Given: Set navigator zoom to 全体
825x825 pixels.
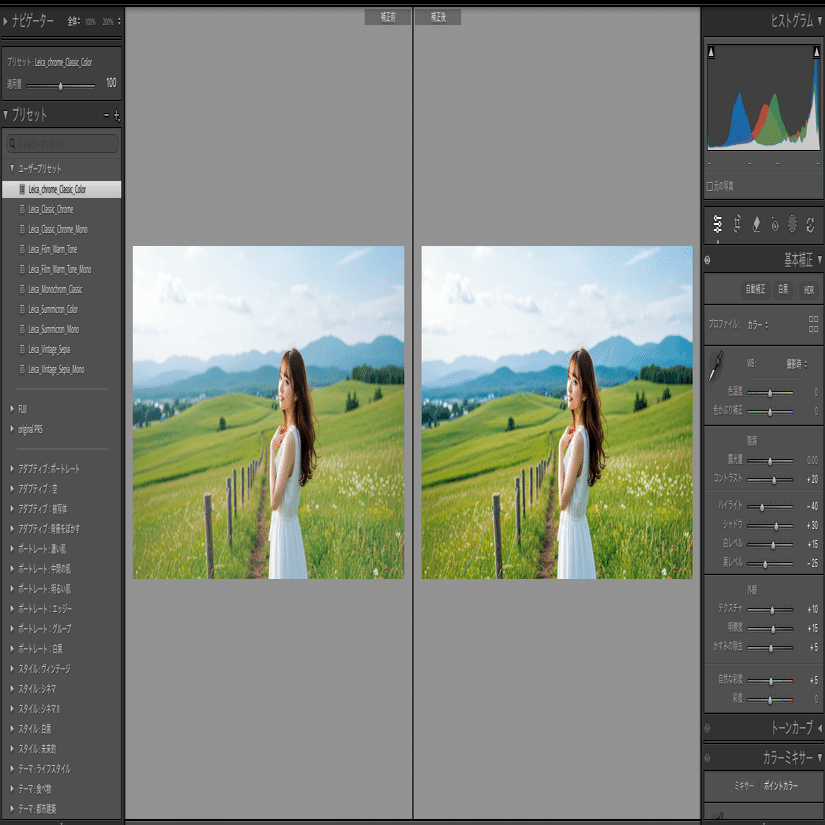Looking at the screenshot, I should pyautogui.click(x=74, y=21).
